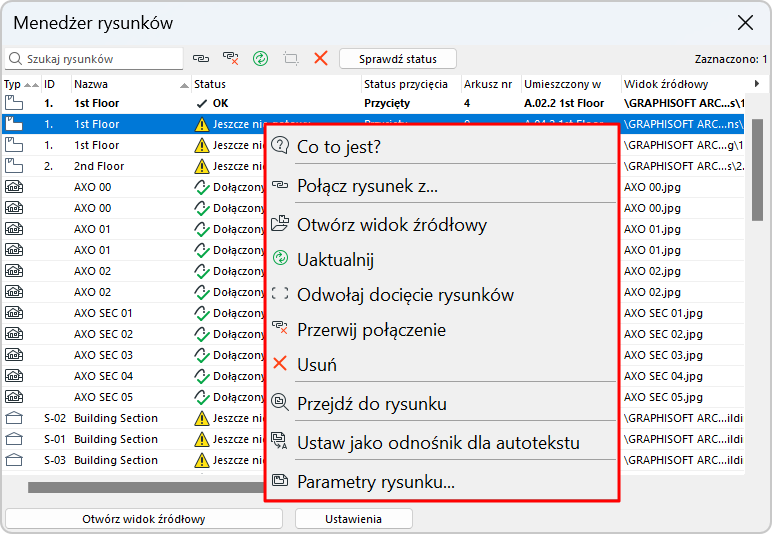
Task: Click bottom 'Otwórz widok źródłowy' button
Action: click(144, 519)
